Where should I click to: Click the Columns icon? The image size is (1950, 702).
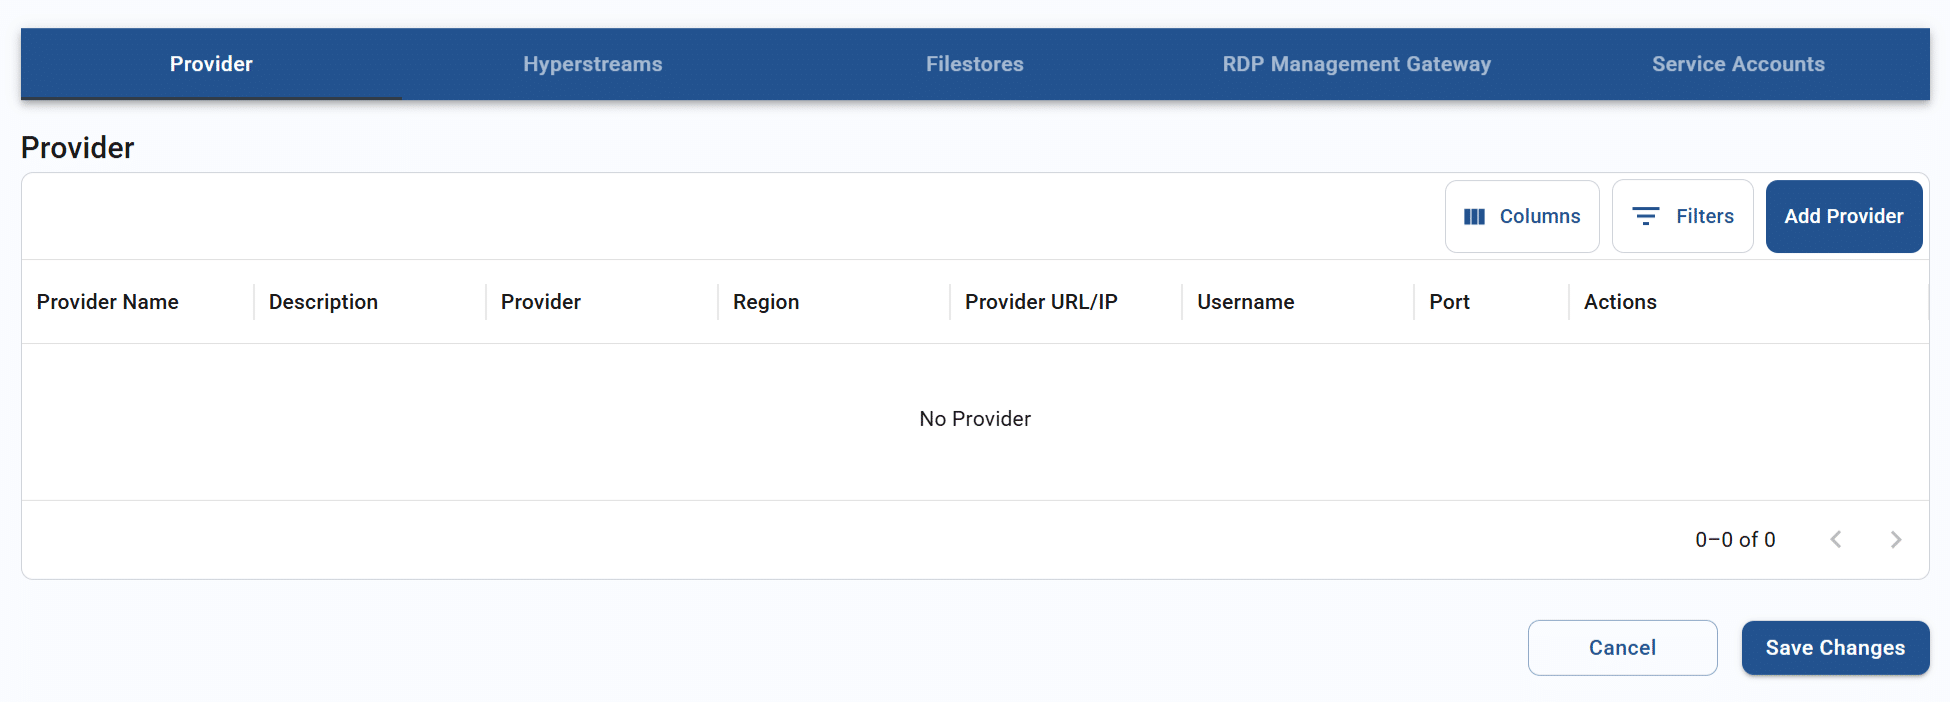tap(1474, 217)
